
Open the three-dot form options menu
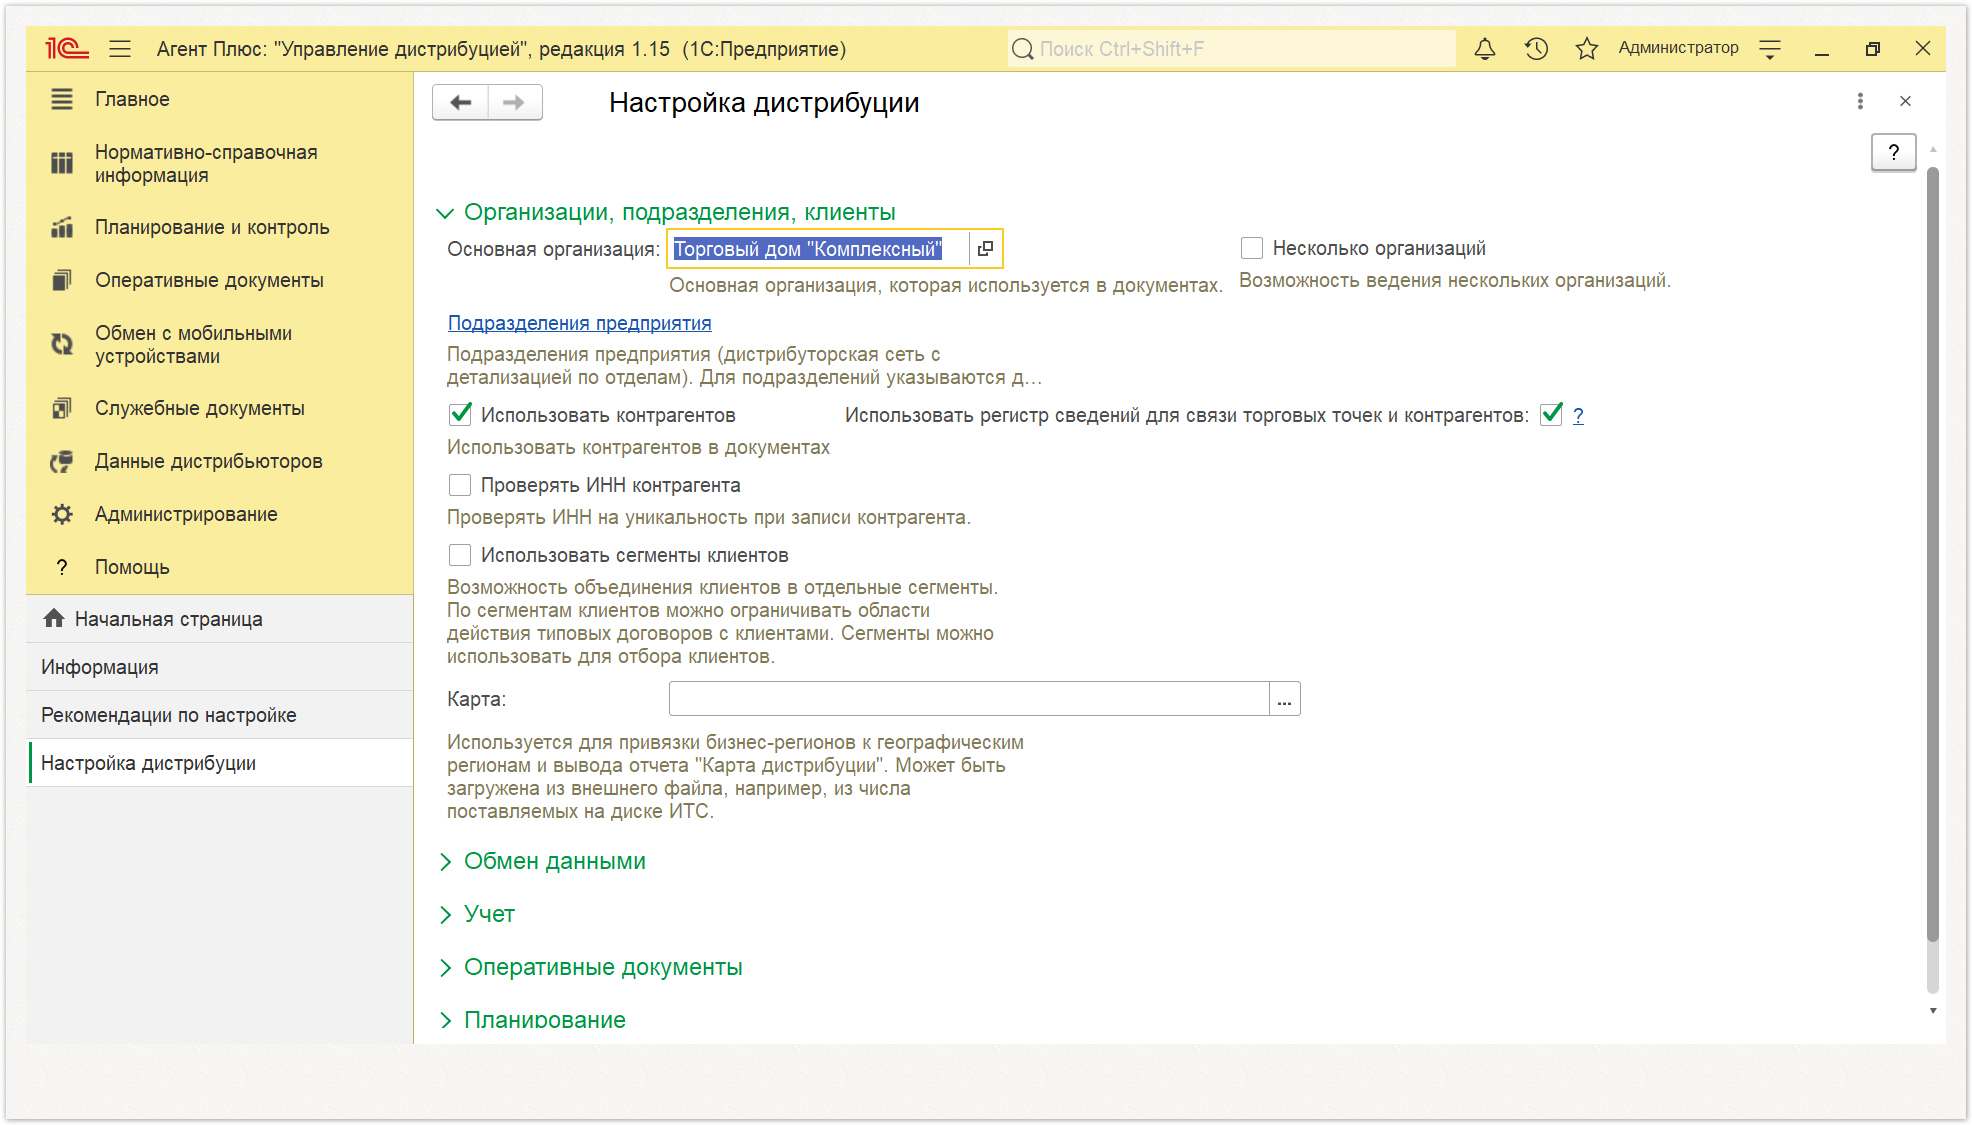click(1860, 101)
